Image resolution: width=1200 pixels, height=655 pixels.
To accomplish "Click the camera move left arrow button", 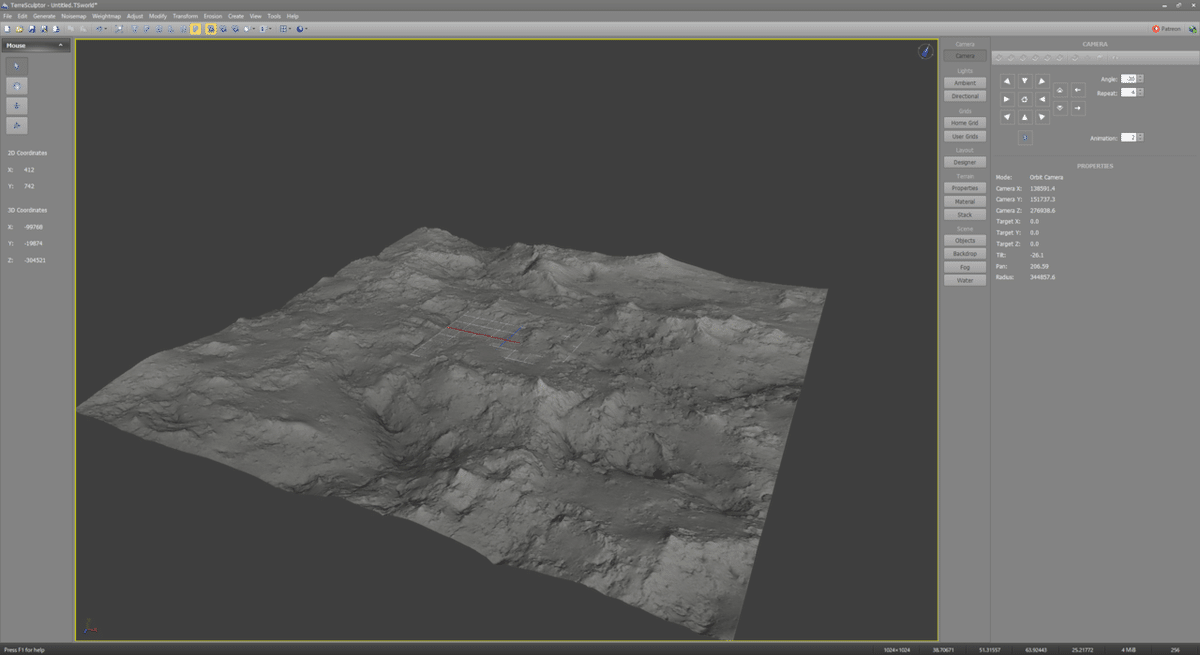I will pyautogui.click(x=1078, y=90).
